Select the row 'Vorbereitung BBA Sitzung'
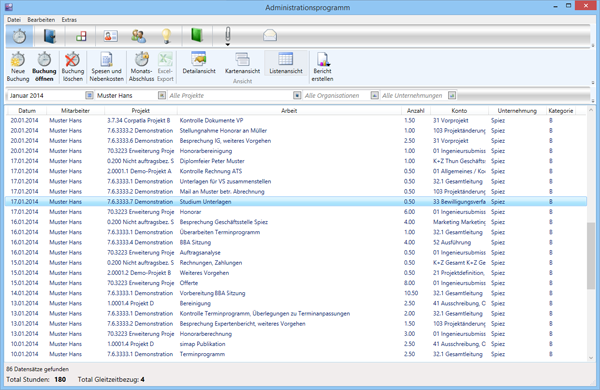This screenshot has width=600, height=390. point(296,293)
